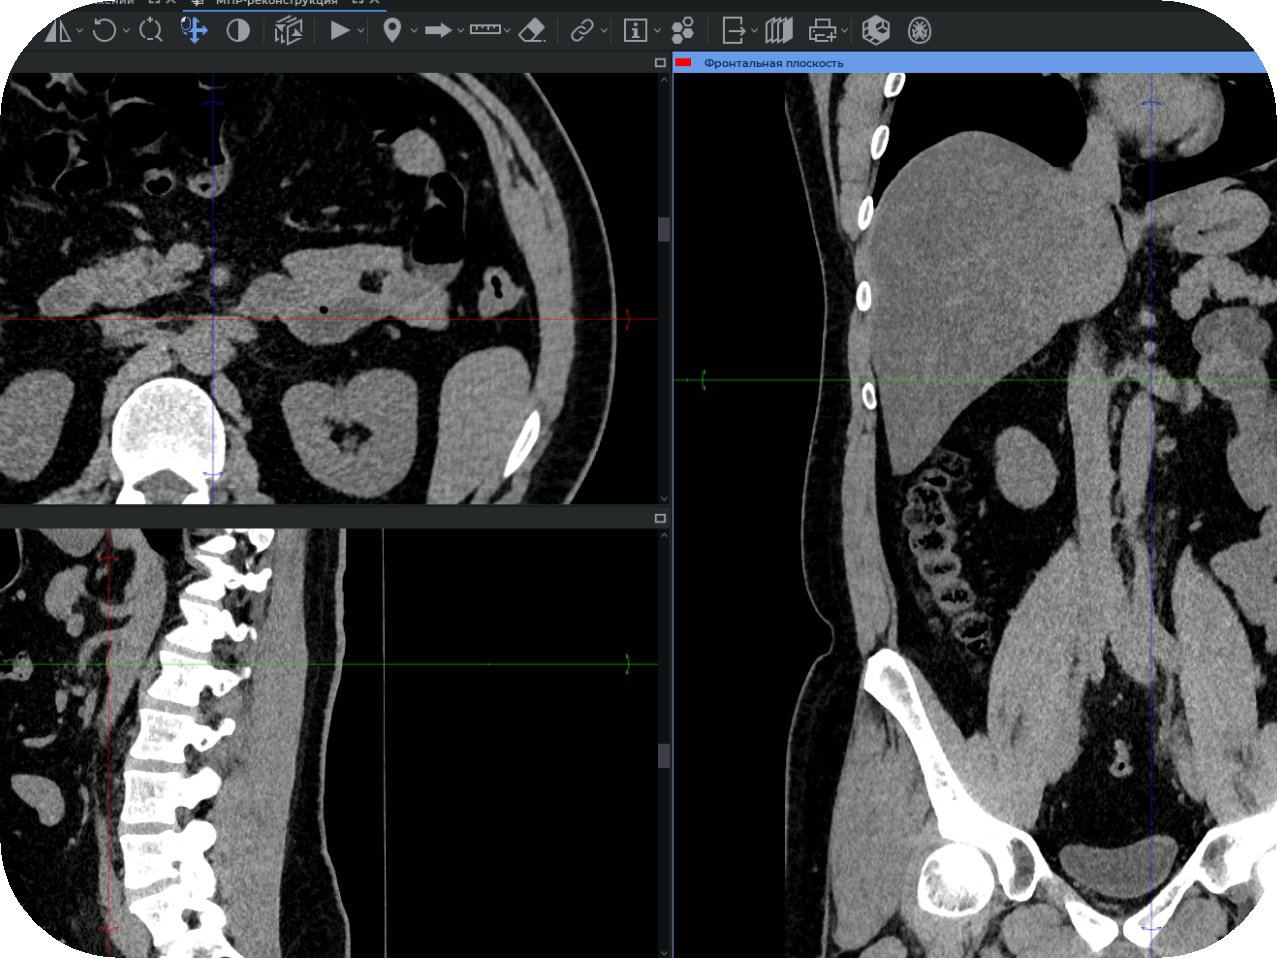The height and width of the screenshot is (959, 1278).
Task: Pick the ruler measurement tool
Action: 484,31
